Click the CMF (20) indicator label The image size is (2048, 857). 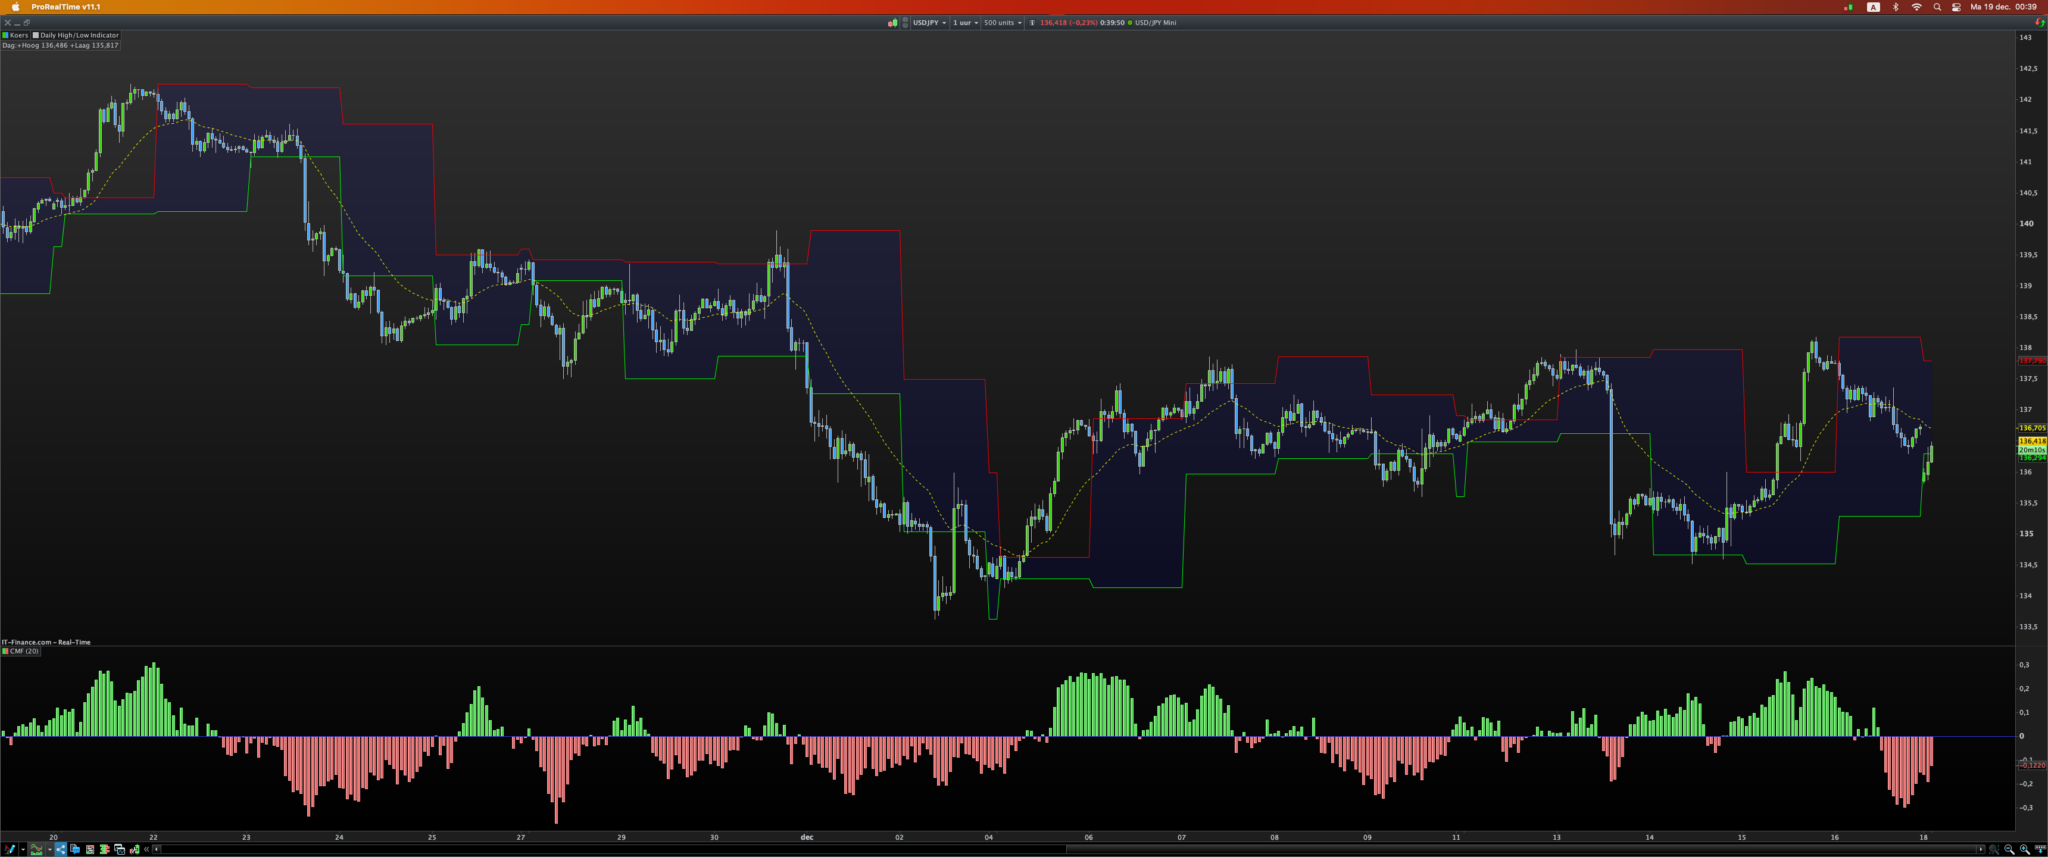pos(24,651)
